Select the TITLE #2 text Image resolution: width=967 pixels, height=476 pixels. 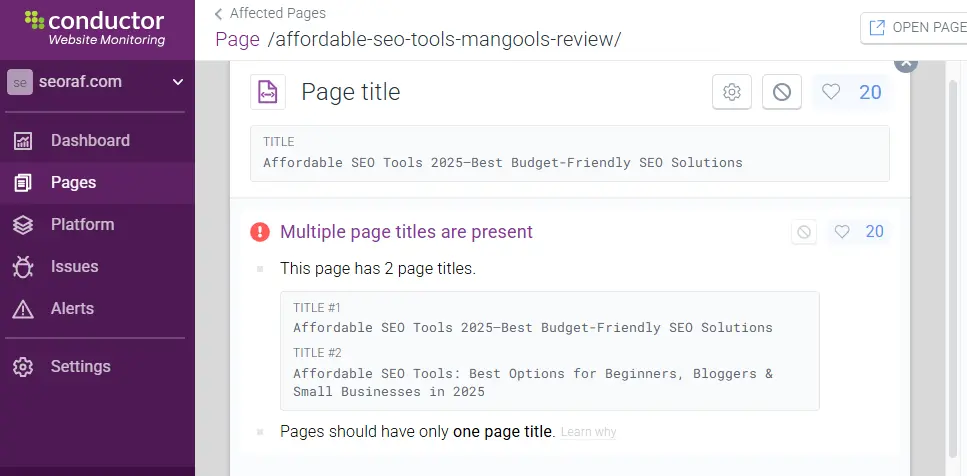coord(533,382)
